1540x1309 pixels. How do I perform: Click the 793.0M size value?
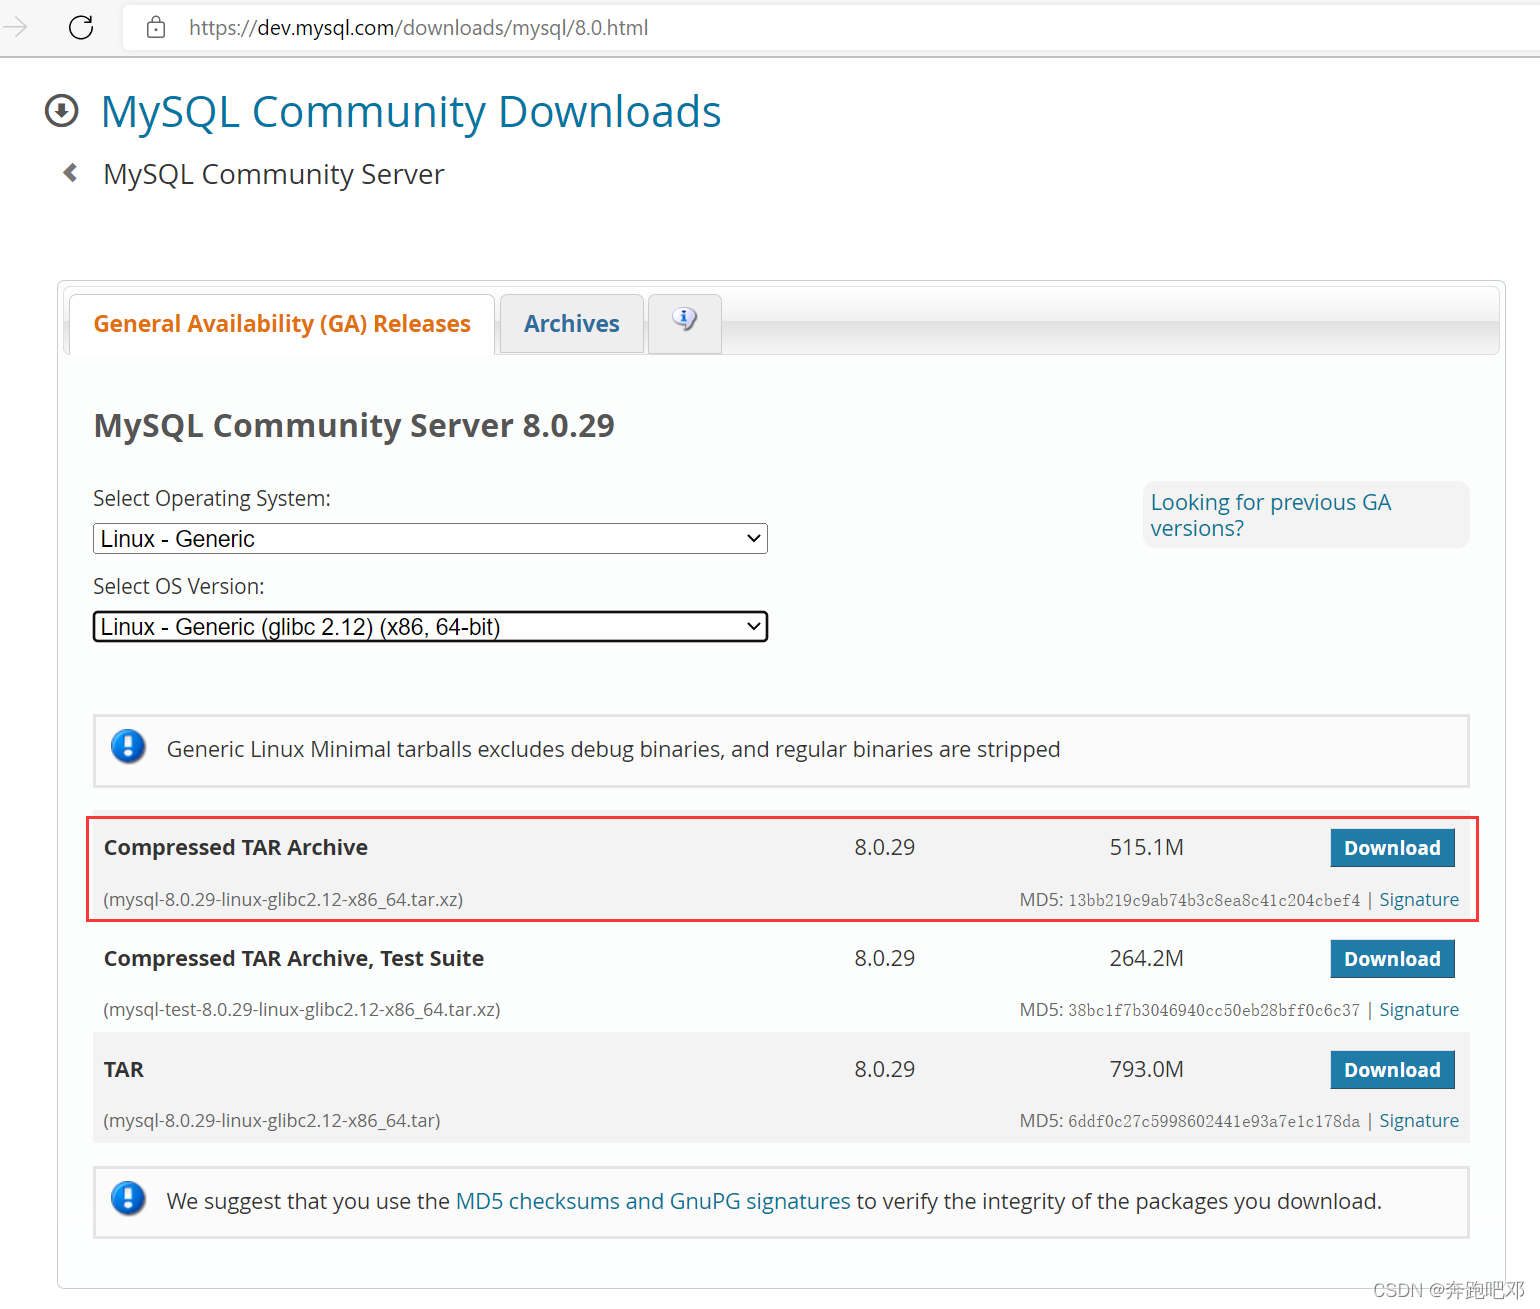click(1146, 1069)
